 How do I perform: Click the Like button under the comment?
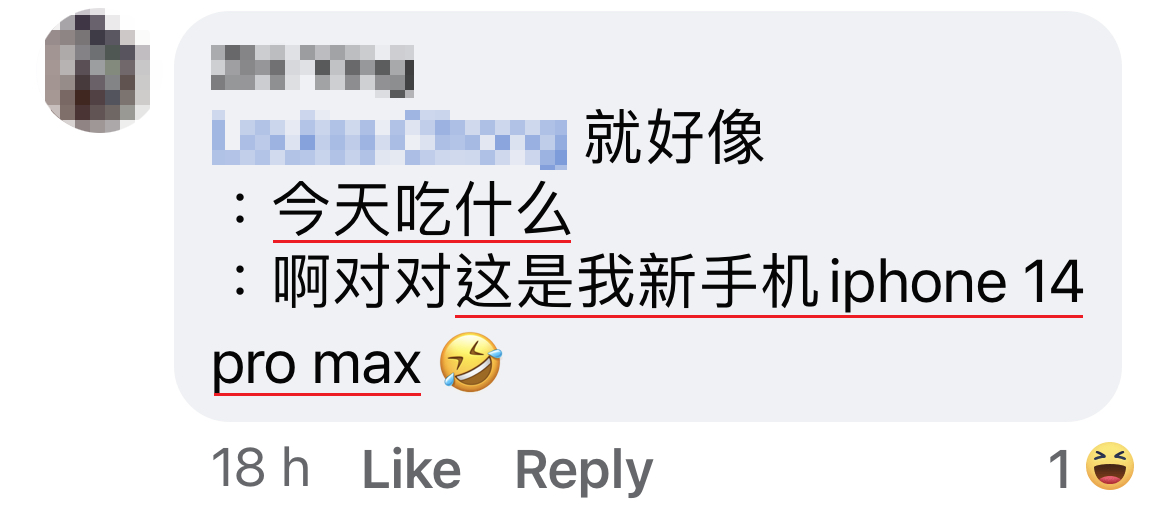point(410,470)
